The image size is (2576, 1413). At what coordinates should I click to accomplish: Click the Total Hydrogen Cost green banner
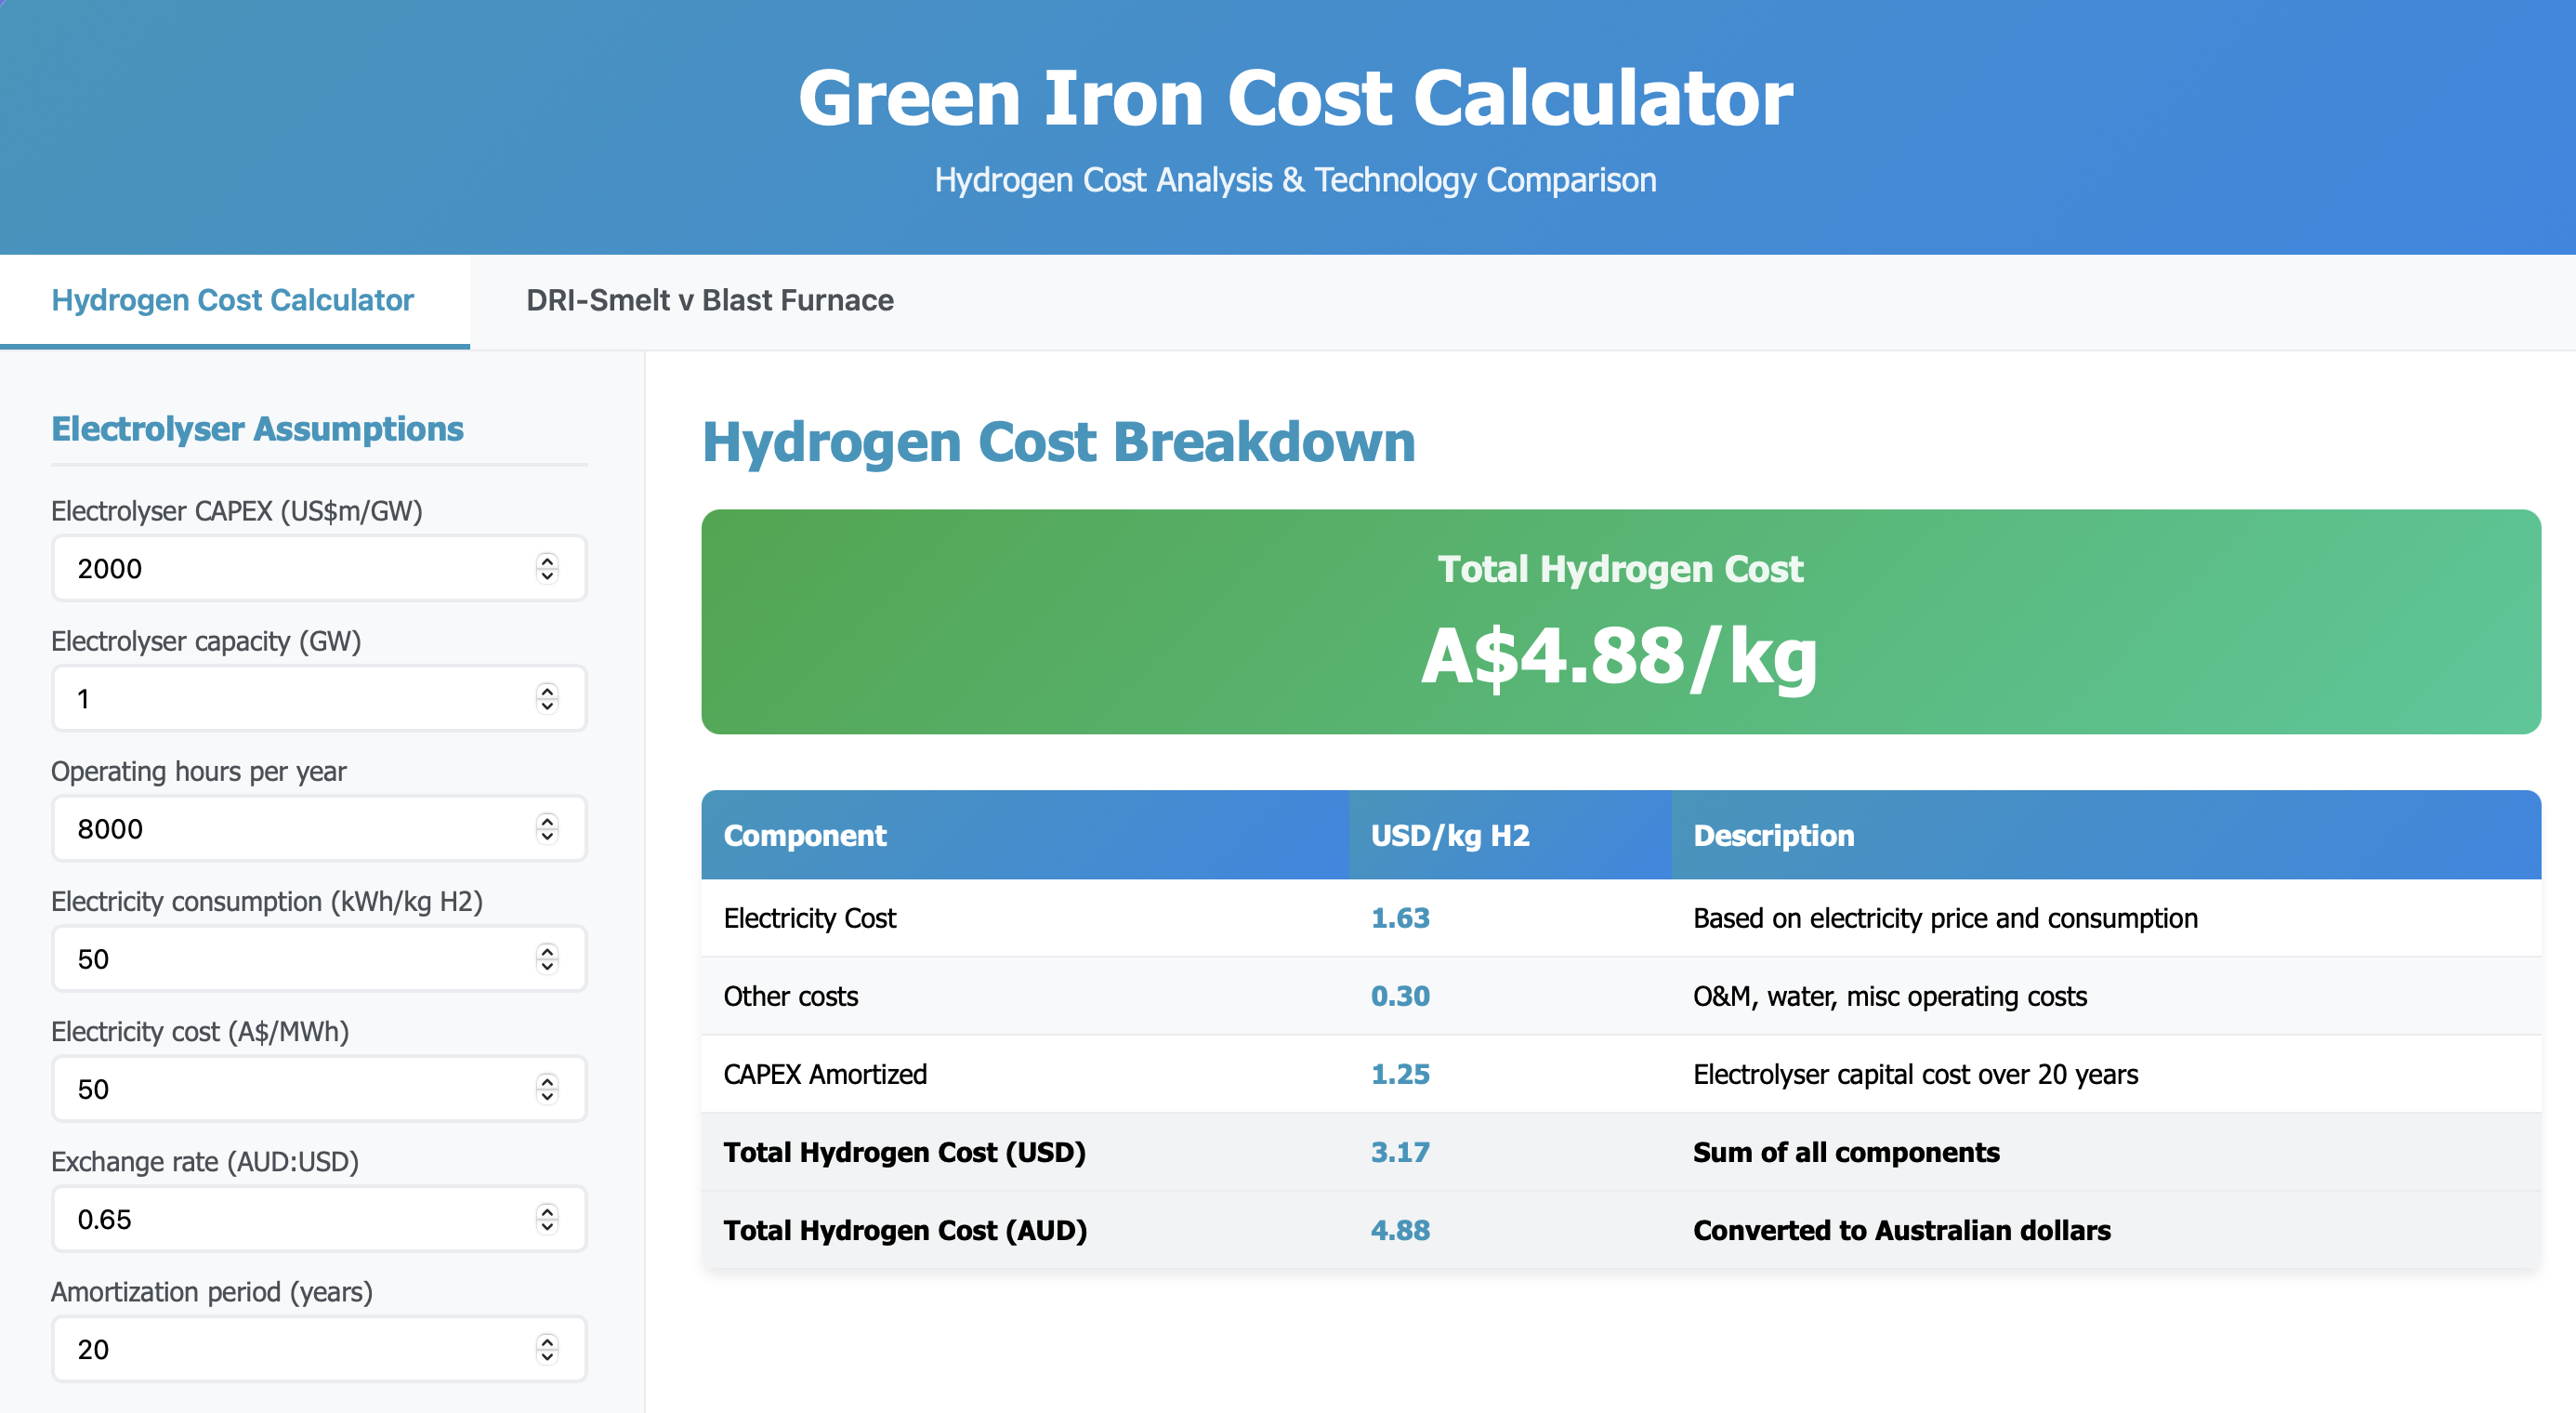point(1620,621)
